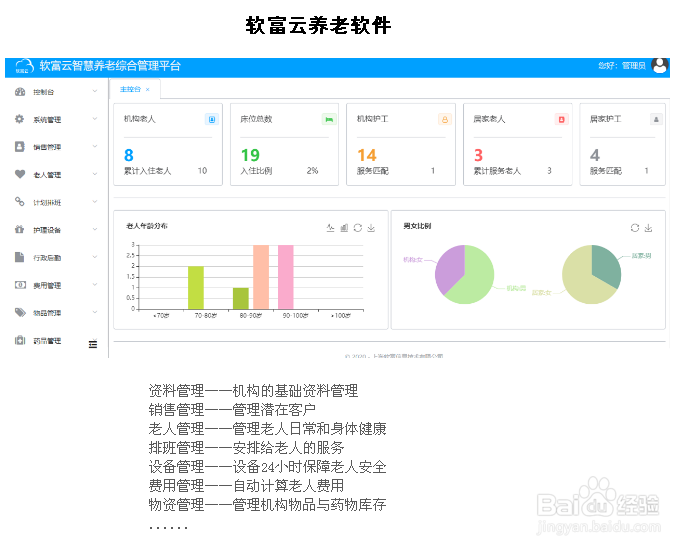Switch 老人年龄分布 chart to bar view

(x=344, y=228)
